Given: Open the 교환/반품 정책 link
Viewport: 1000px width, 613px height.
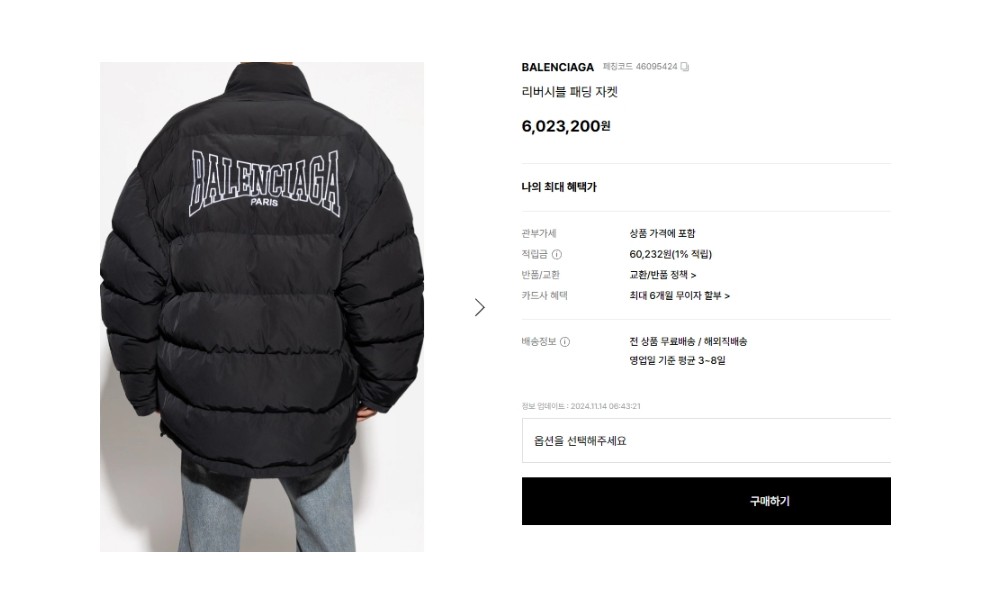Looking at the screenshot, I should (663, 275).
